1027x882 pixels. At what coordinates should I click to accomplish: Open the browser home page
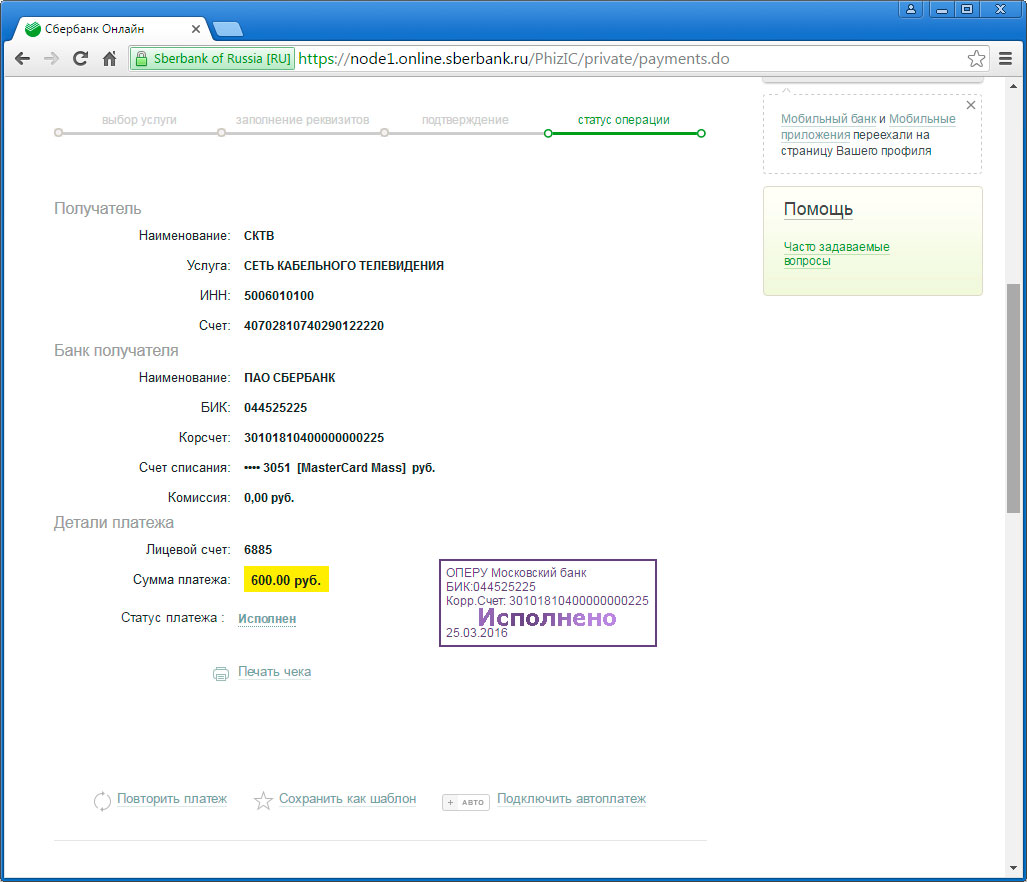click(x=109, y=59)
